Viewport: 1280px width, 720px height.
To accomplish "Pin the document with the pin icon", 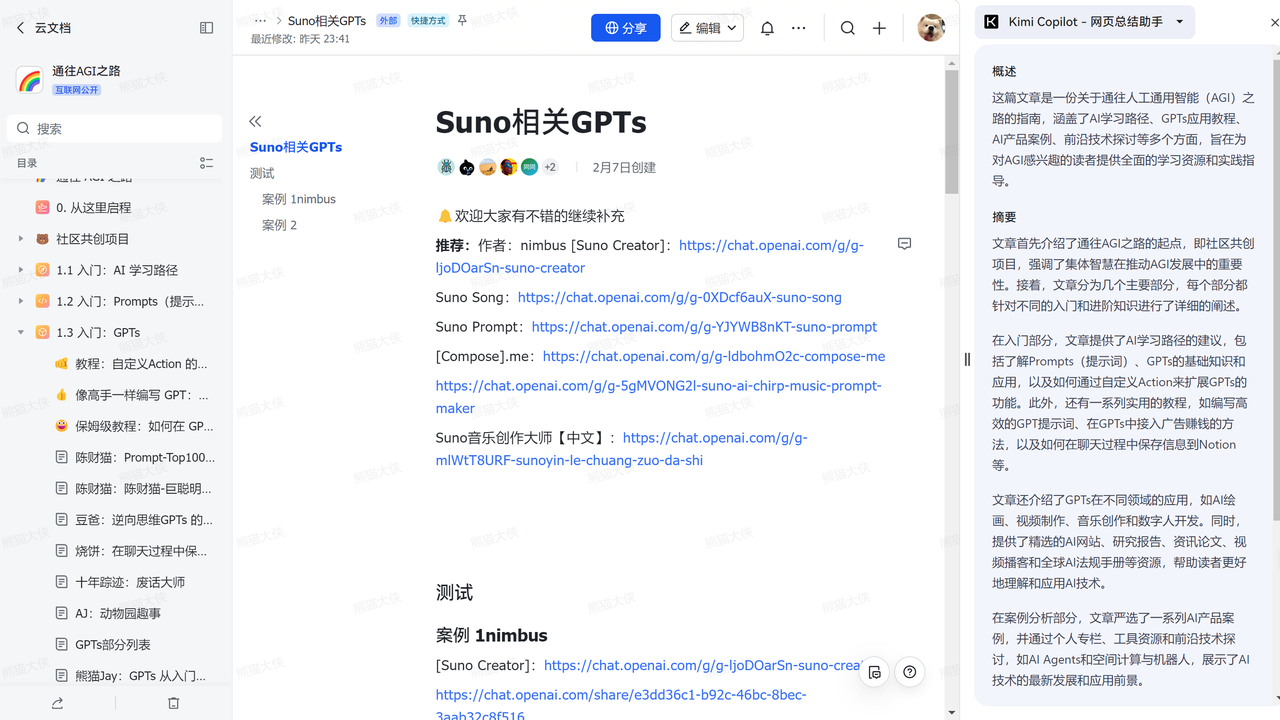I will [462, 20].
